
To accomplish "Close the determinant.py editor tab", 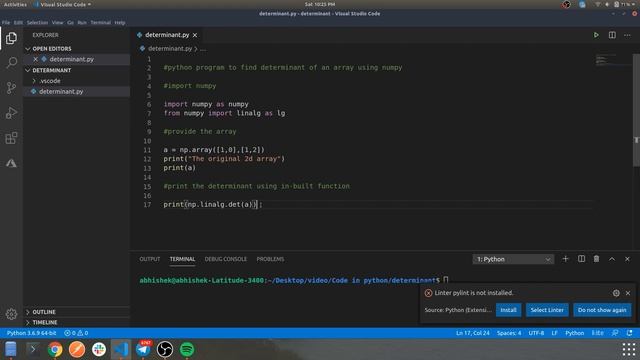I will [x=195, y=35].
